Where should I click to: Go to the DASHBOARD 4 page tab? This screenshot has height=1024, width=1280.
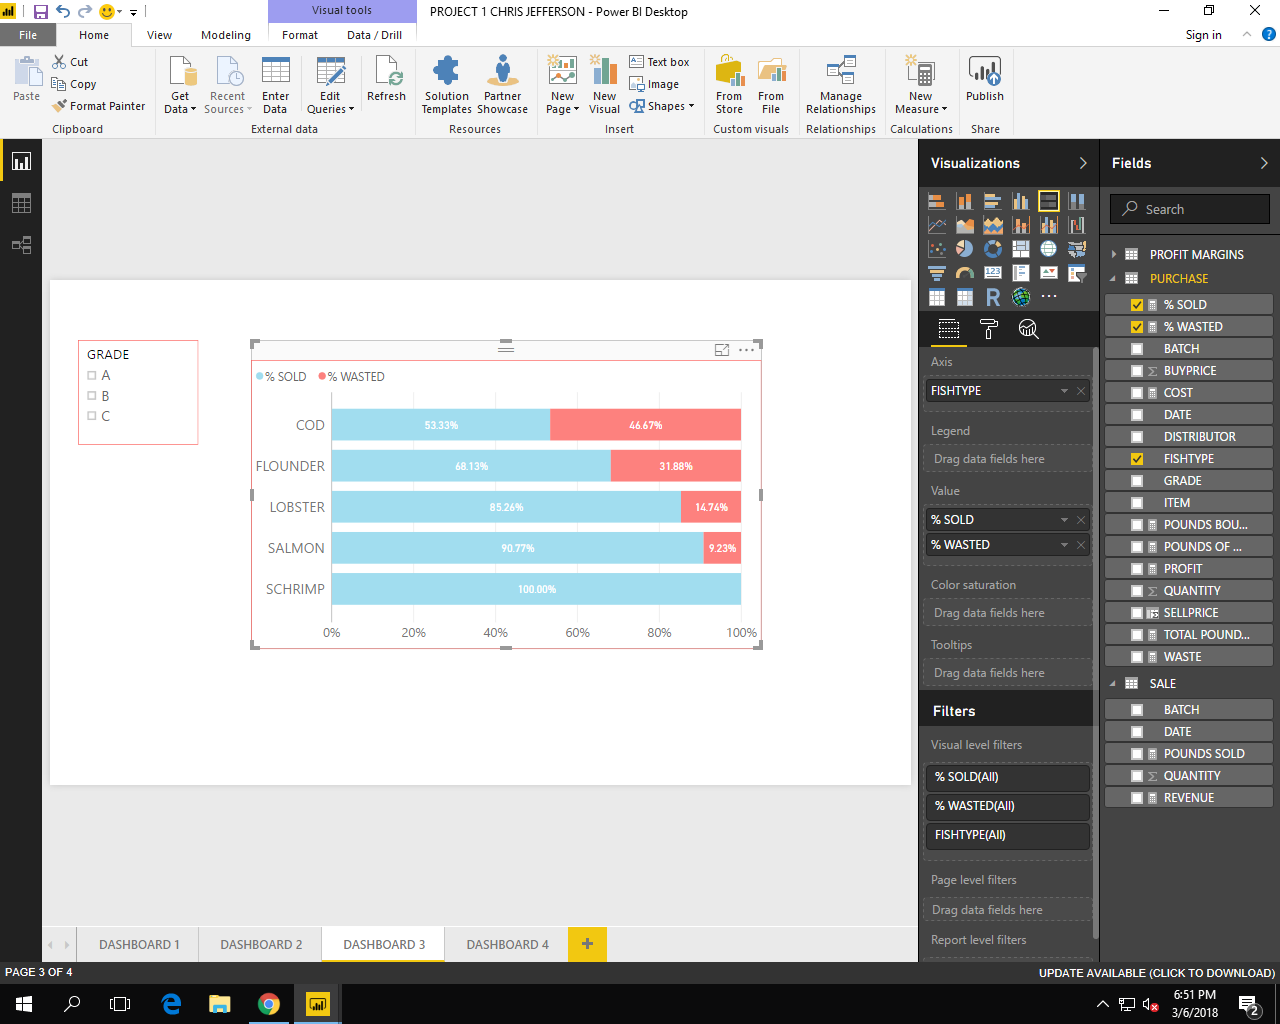coord(507,944)
